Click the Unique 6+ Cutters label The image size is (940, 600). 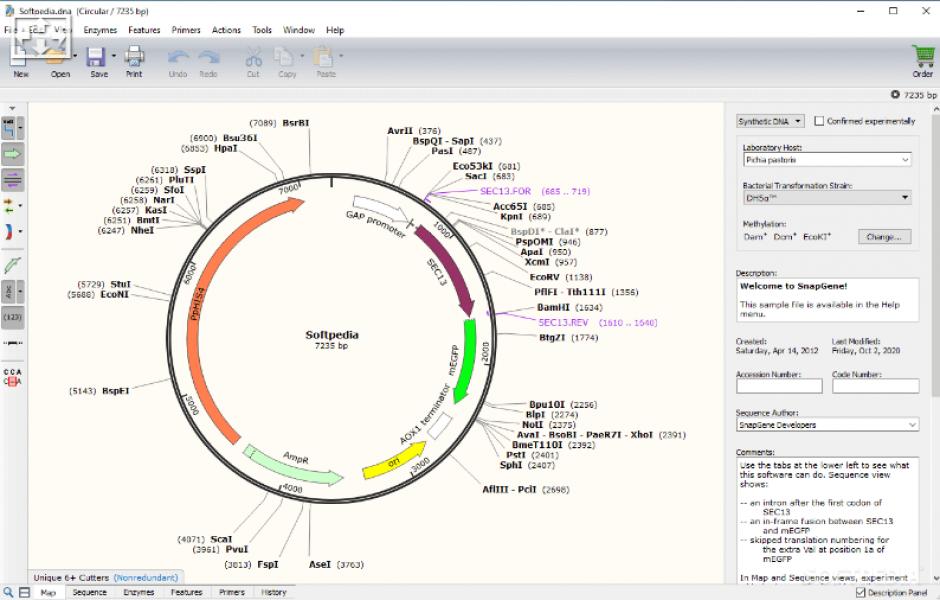point(71,578)
